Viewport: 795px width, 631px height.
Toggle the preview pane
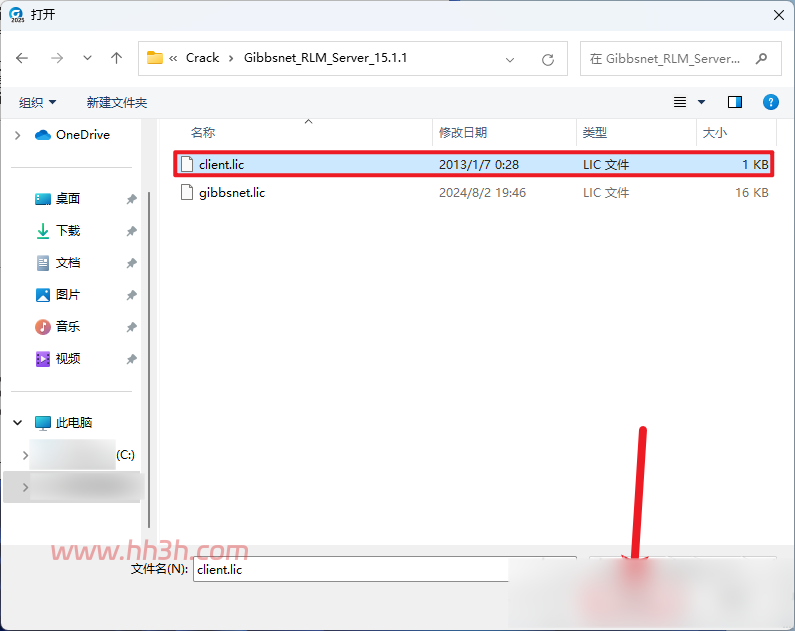(735, 102)
